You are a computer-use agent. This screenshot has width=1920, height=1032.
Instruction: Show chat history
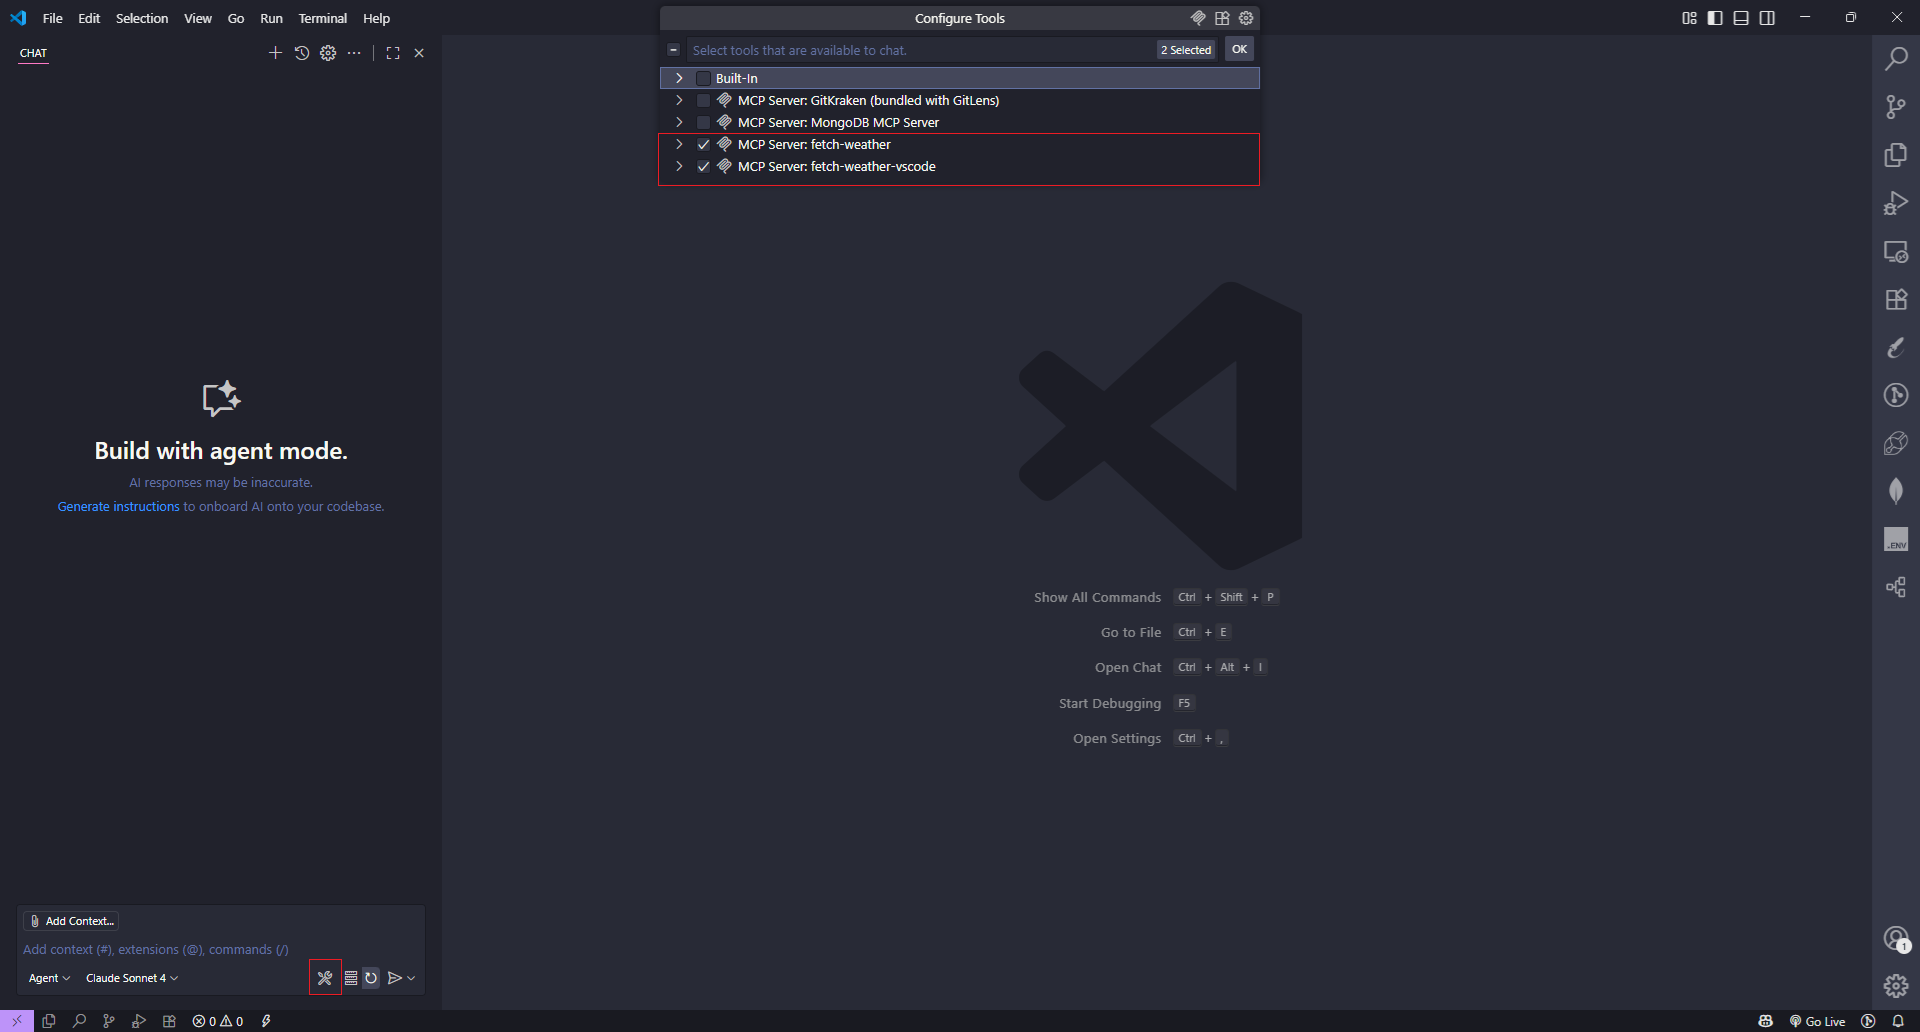tap(302, 53)
